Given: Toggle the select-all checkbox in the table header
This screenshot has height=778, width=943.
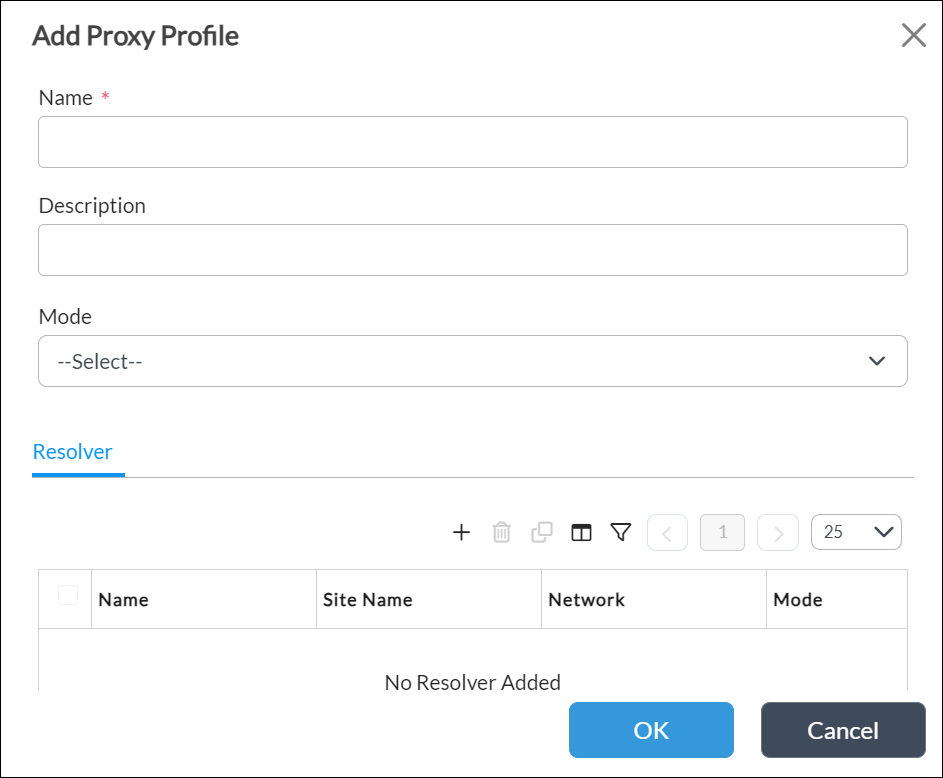Looking at the screenshot, I should [67, 595].
